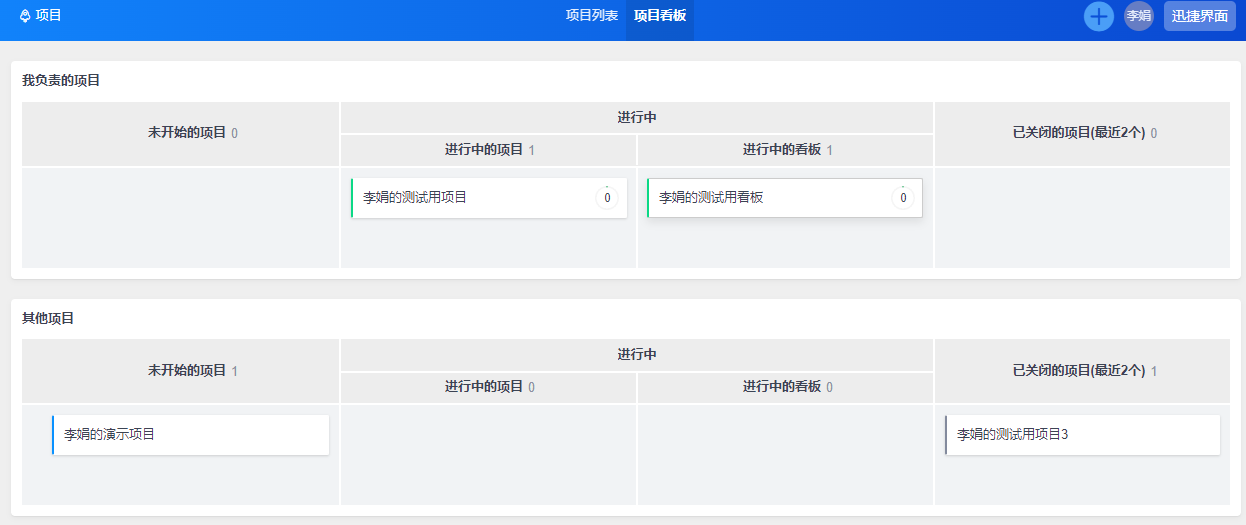Click the count badge on 李娟的测试用项目
The image size is (1246, 525).
[x=607, y=198]
